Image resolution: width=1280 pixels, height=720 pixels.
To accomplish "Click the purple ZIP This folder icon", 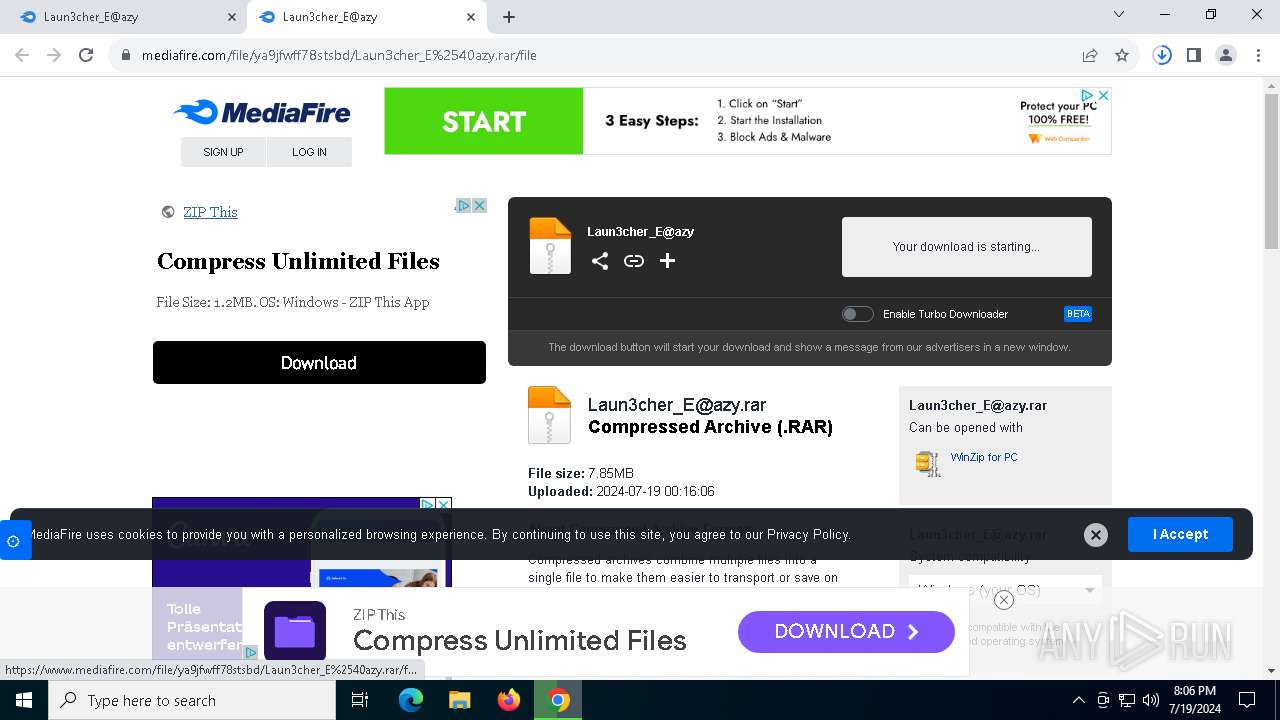I will 295,631.
